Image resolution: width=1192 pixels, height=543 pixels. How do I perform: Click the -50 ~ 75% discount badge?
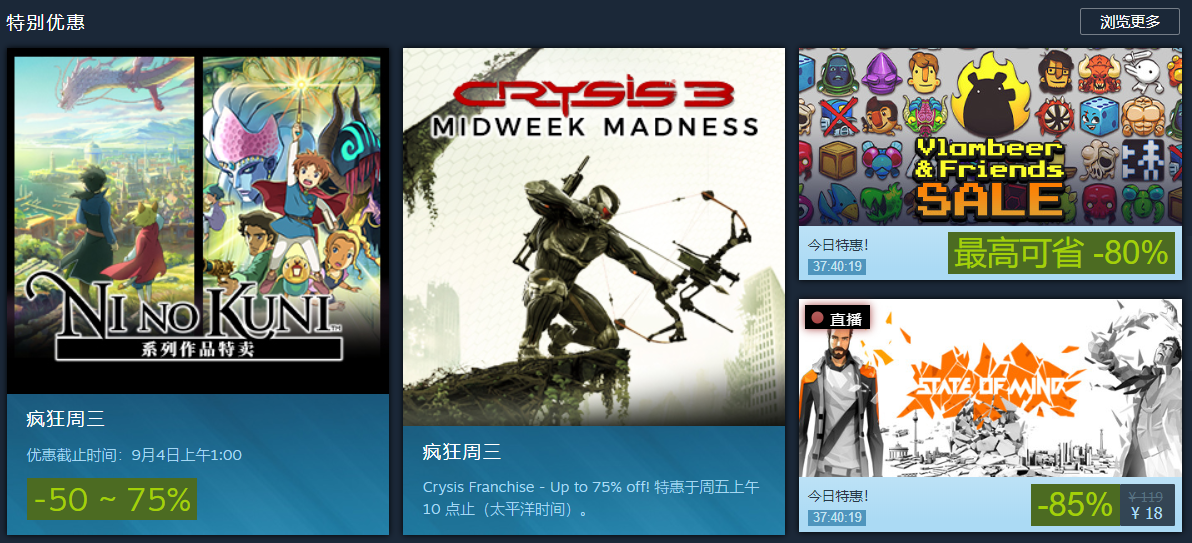pos(112,499)
